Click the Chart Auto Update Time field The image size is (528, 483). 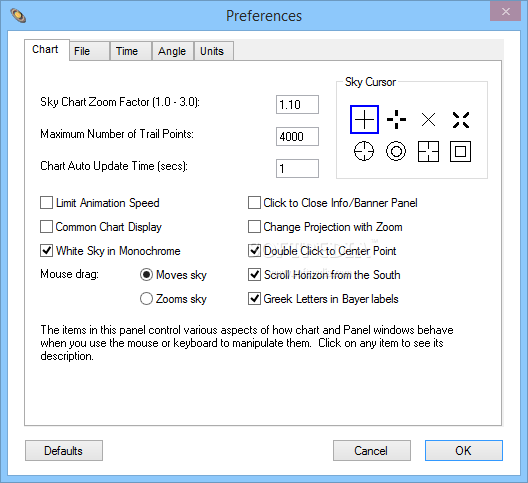click(x=297, y=168)
